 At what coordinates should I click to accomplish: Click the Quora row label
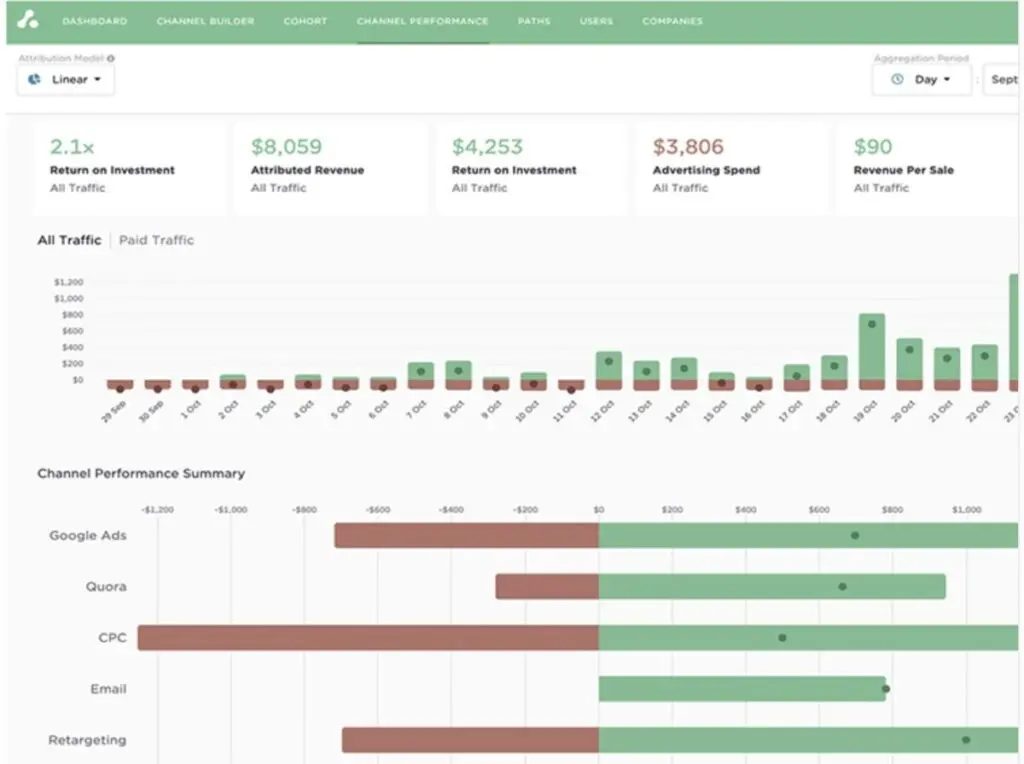click(x=106, y=586)
